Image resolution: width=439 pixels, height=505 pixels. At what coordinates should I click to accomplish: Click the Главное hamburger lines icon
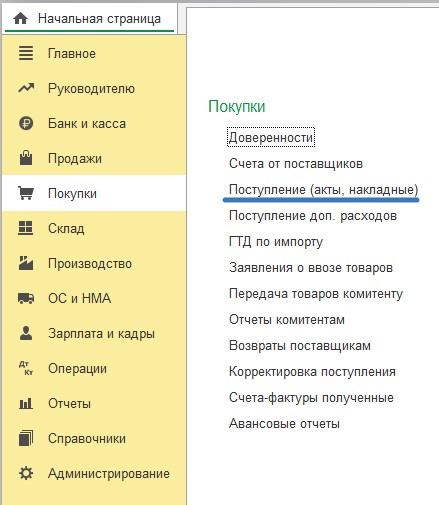(x=26, y=53)
